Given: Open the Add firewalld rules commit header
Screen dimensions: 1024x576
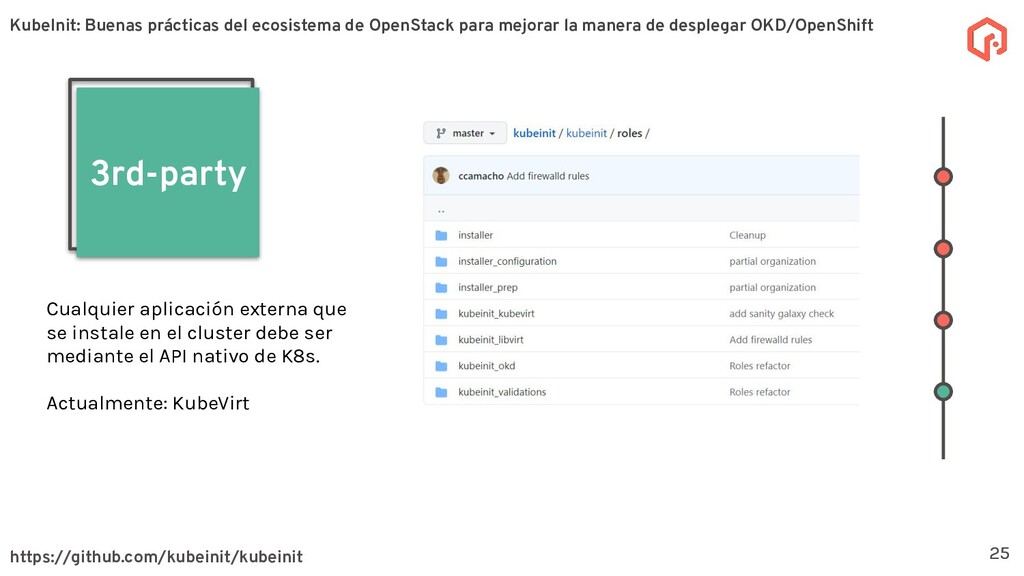Looking at the screenshot, I should [x=548, y=176].
